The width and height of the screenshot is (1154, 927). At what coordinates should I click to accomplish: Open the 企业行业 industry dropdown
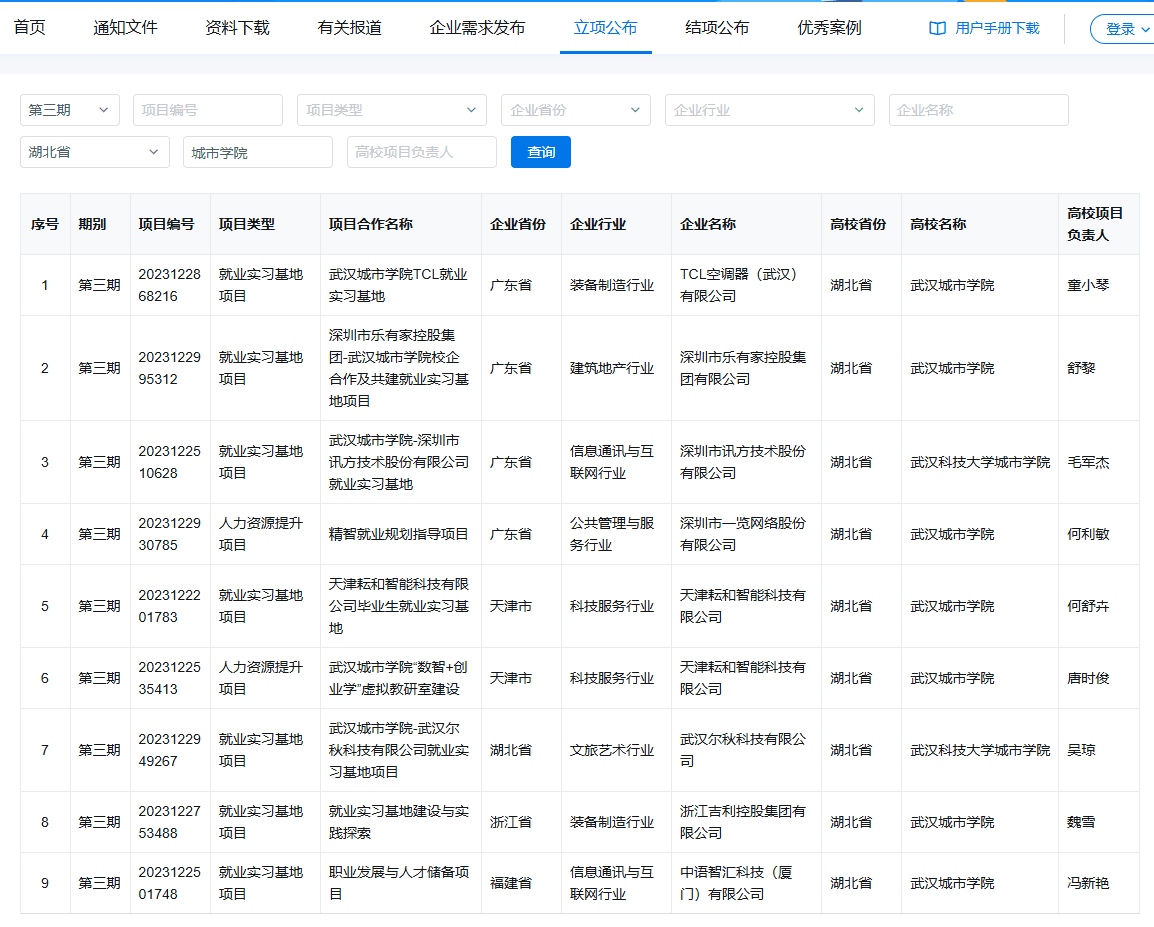pyautogui.click(x=769, y=110)
